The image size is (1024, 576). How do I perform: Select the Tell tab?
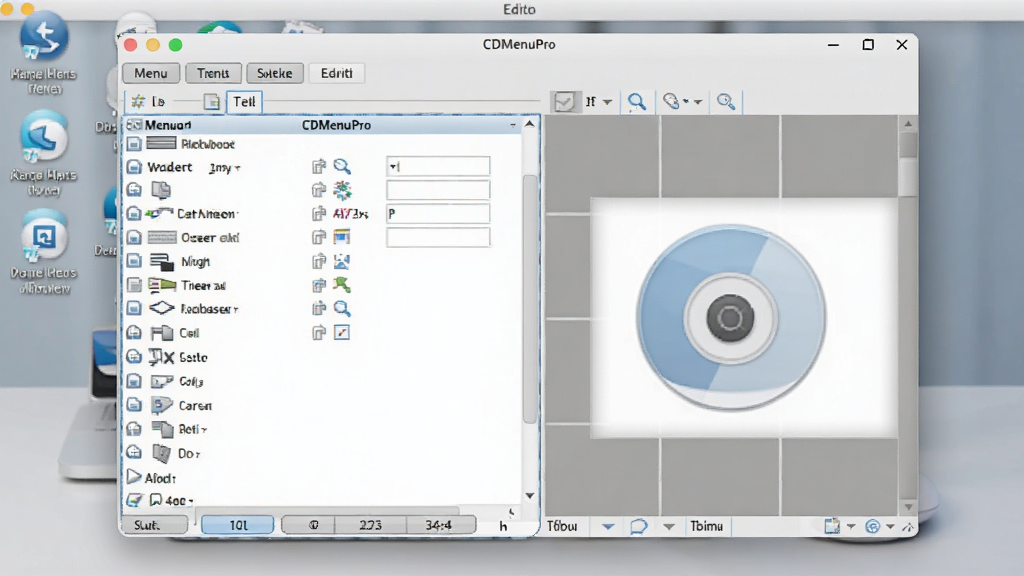tap(244, 101)
